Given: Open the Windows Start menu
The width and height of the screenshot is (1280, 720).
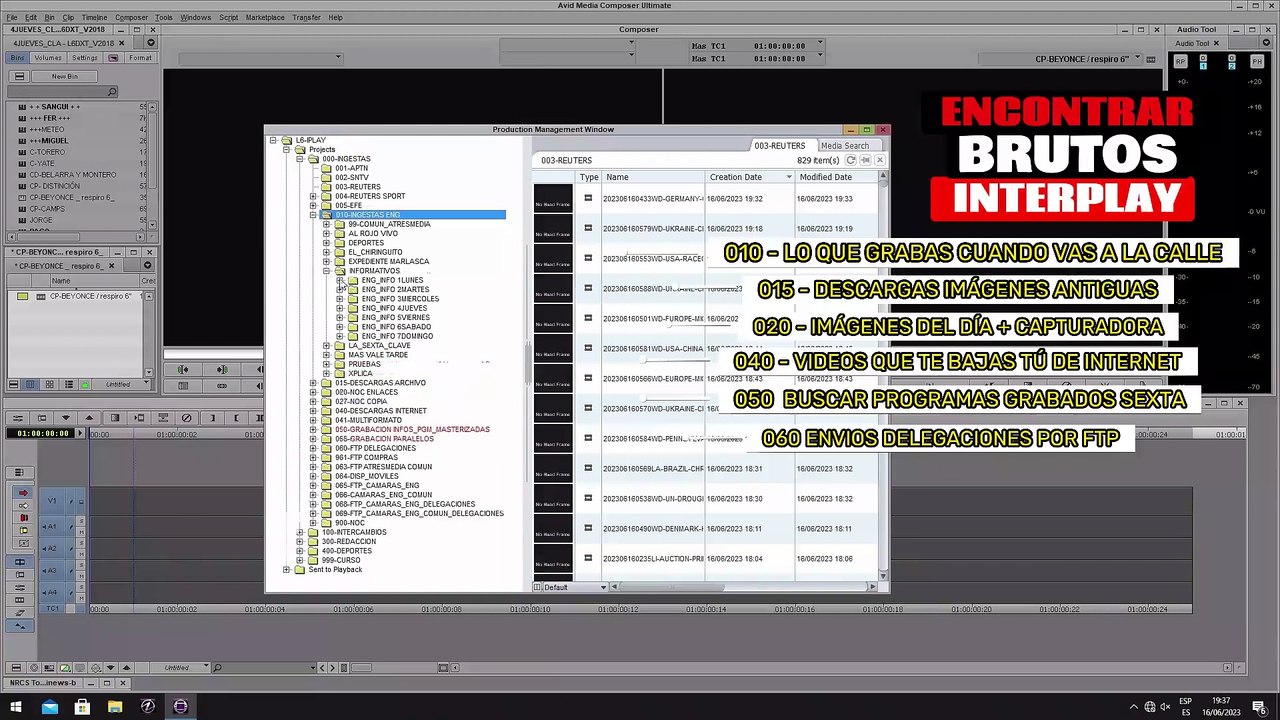Looking at the screenshot, I should 16,707.
